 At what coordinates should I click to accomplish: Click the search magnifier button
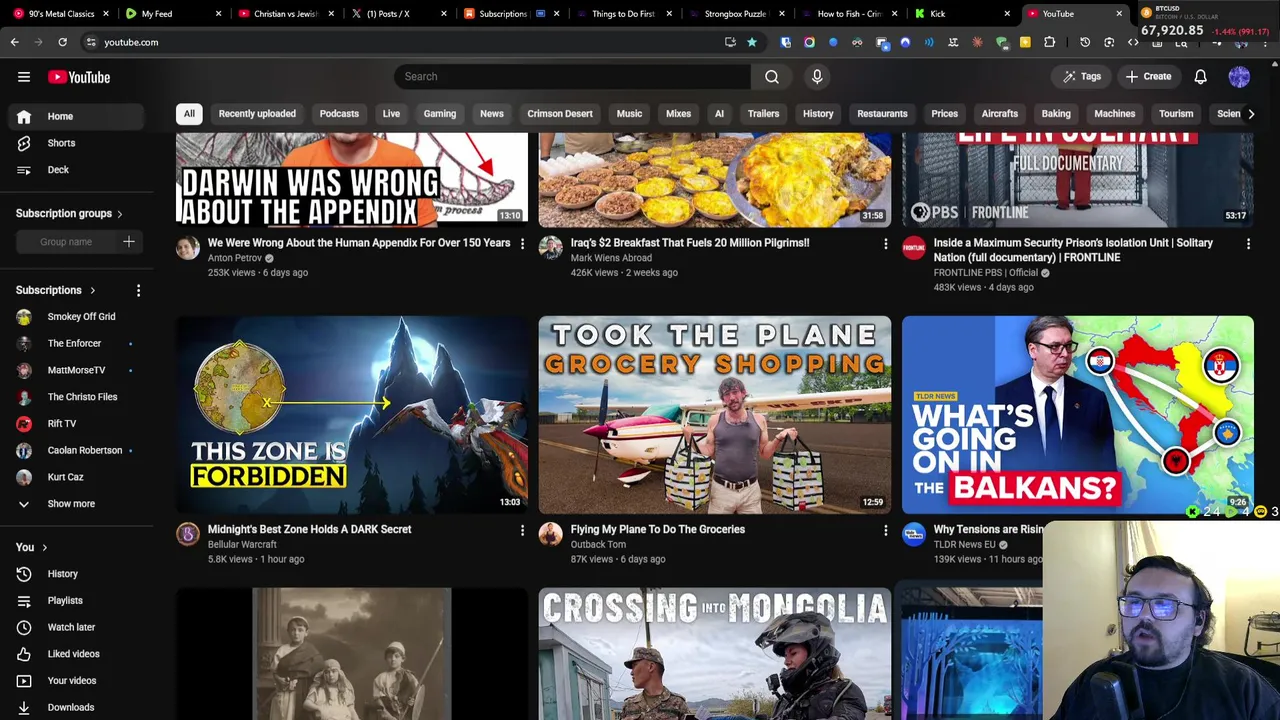772,77
